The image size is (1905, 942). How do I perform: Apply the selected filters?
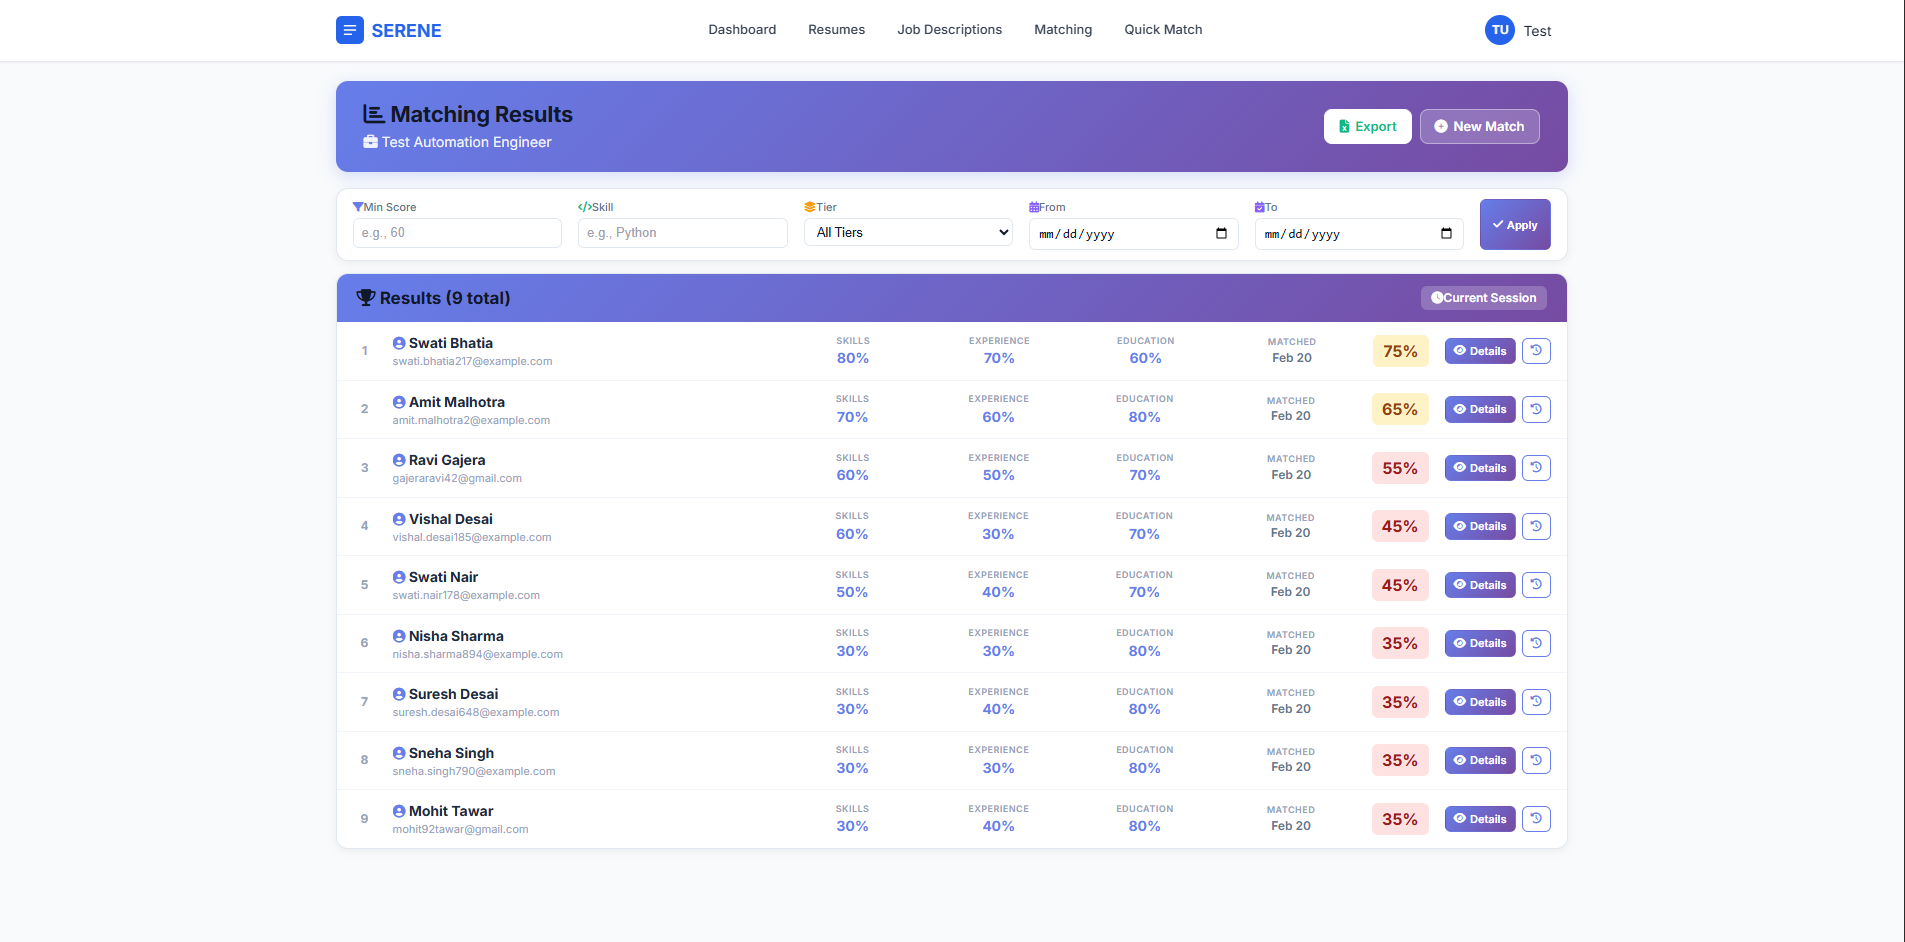pyautogui.click(x=1514, y=225)
